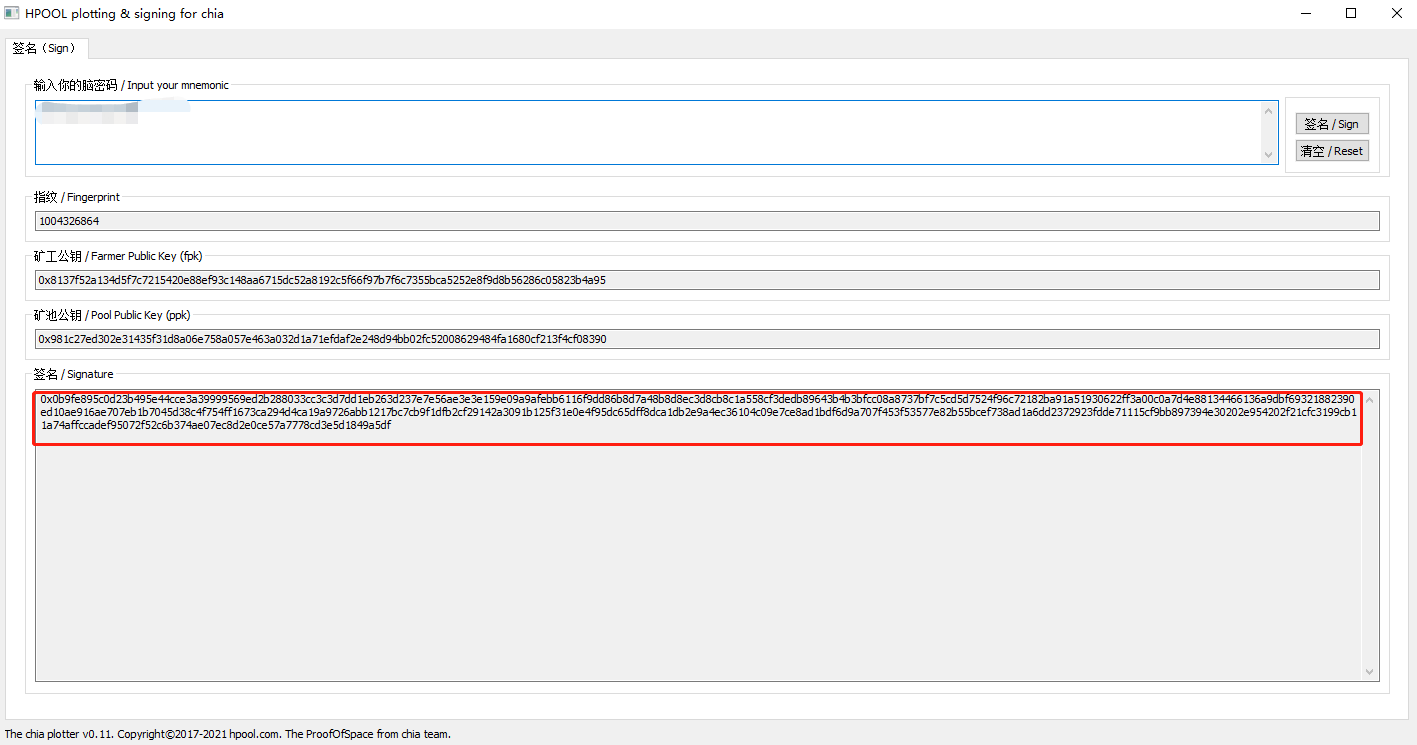Screen dimensions: 1417x745
Task: Click the mnemonic box scroll down arrow
Action: pos(1269,155)
